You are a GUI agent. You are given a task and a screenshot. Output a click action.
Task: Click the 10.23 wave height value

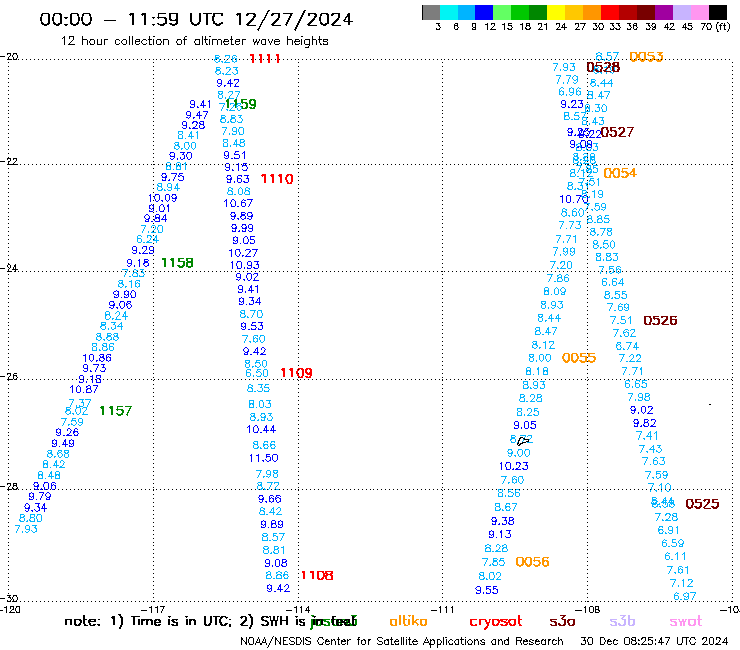(x=514, y=466)
